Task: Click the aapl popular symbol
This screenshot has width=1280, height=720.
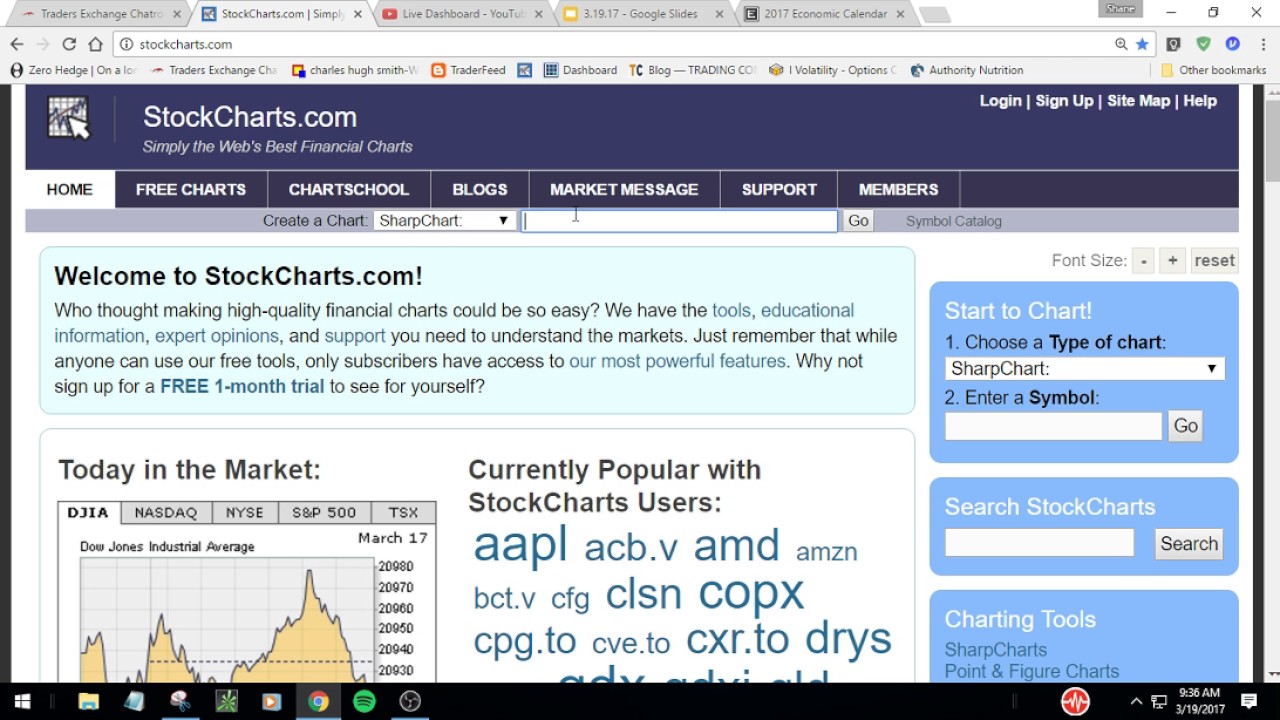Action: pos(520,545)
